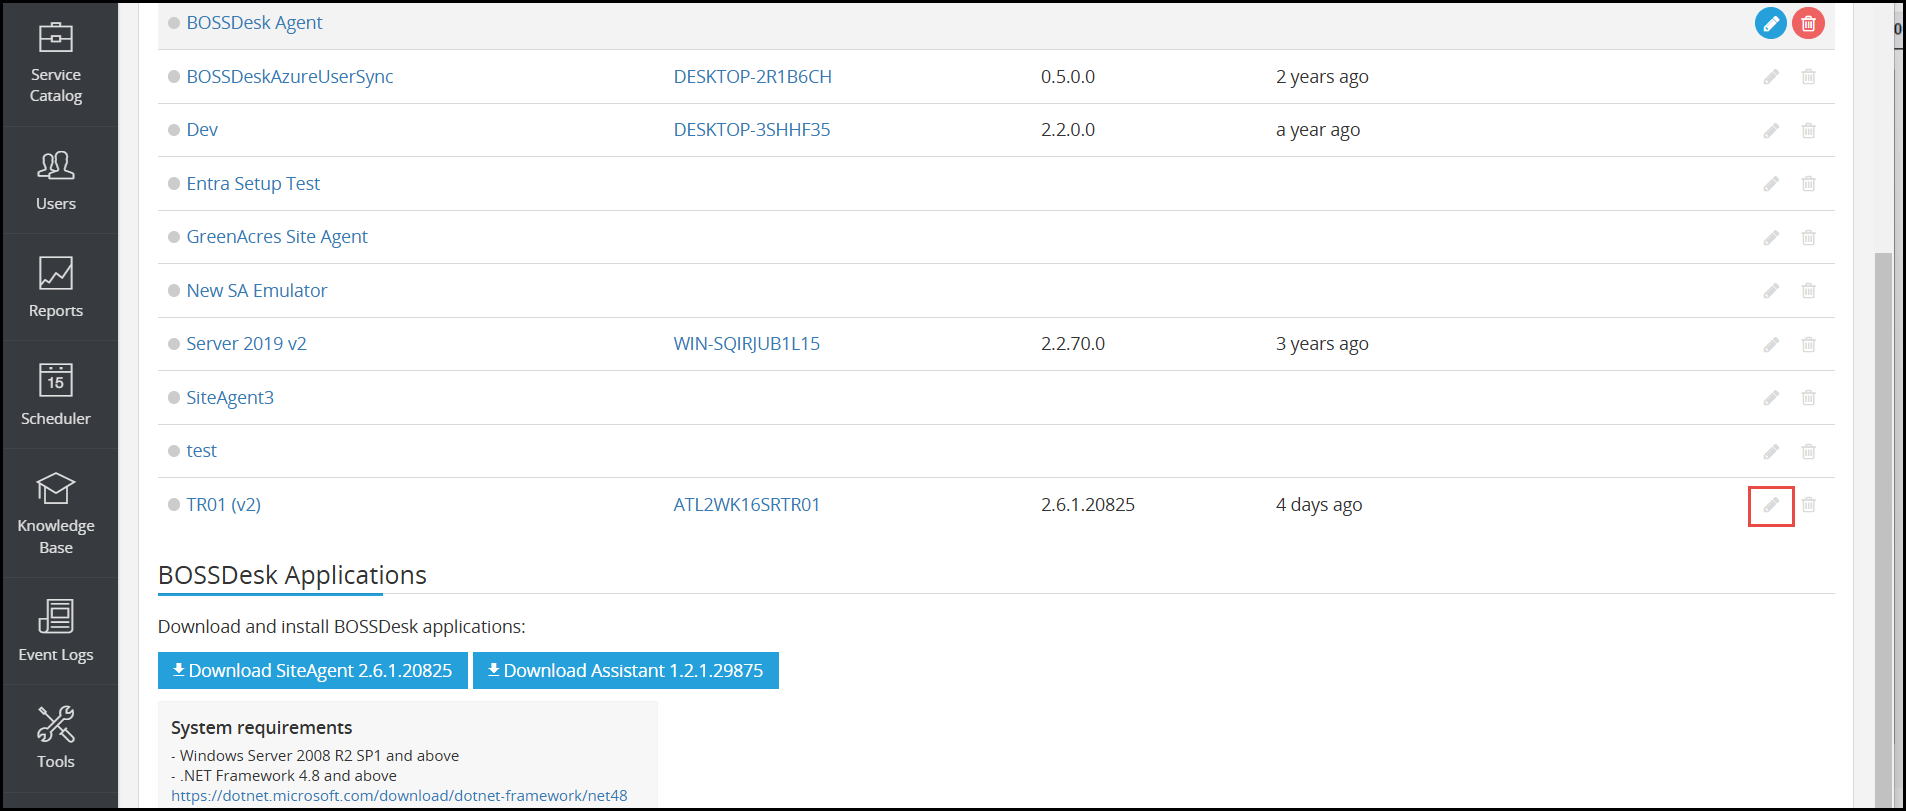Edit New SA Emulator with pencil icon
The height and width of the screenshot is (811, 1906).
tap(1771, 291)
